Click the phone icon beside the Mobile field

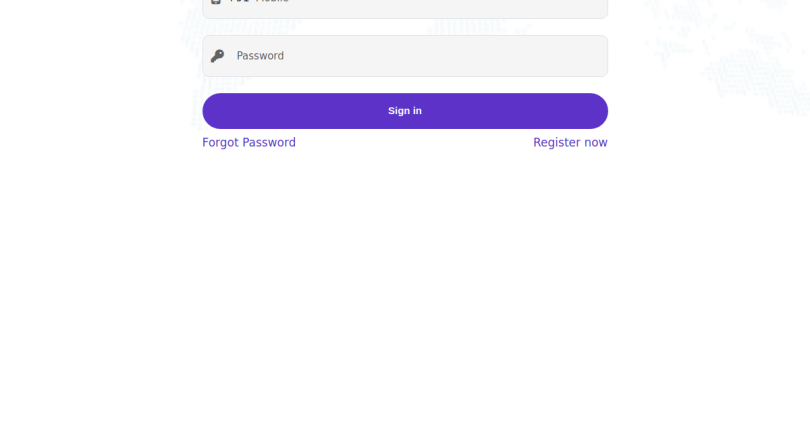(216, 3)
